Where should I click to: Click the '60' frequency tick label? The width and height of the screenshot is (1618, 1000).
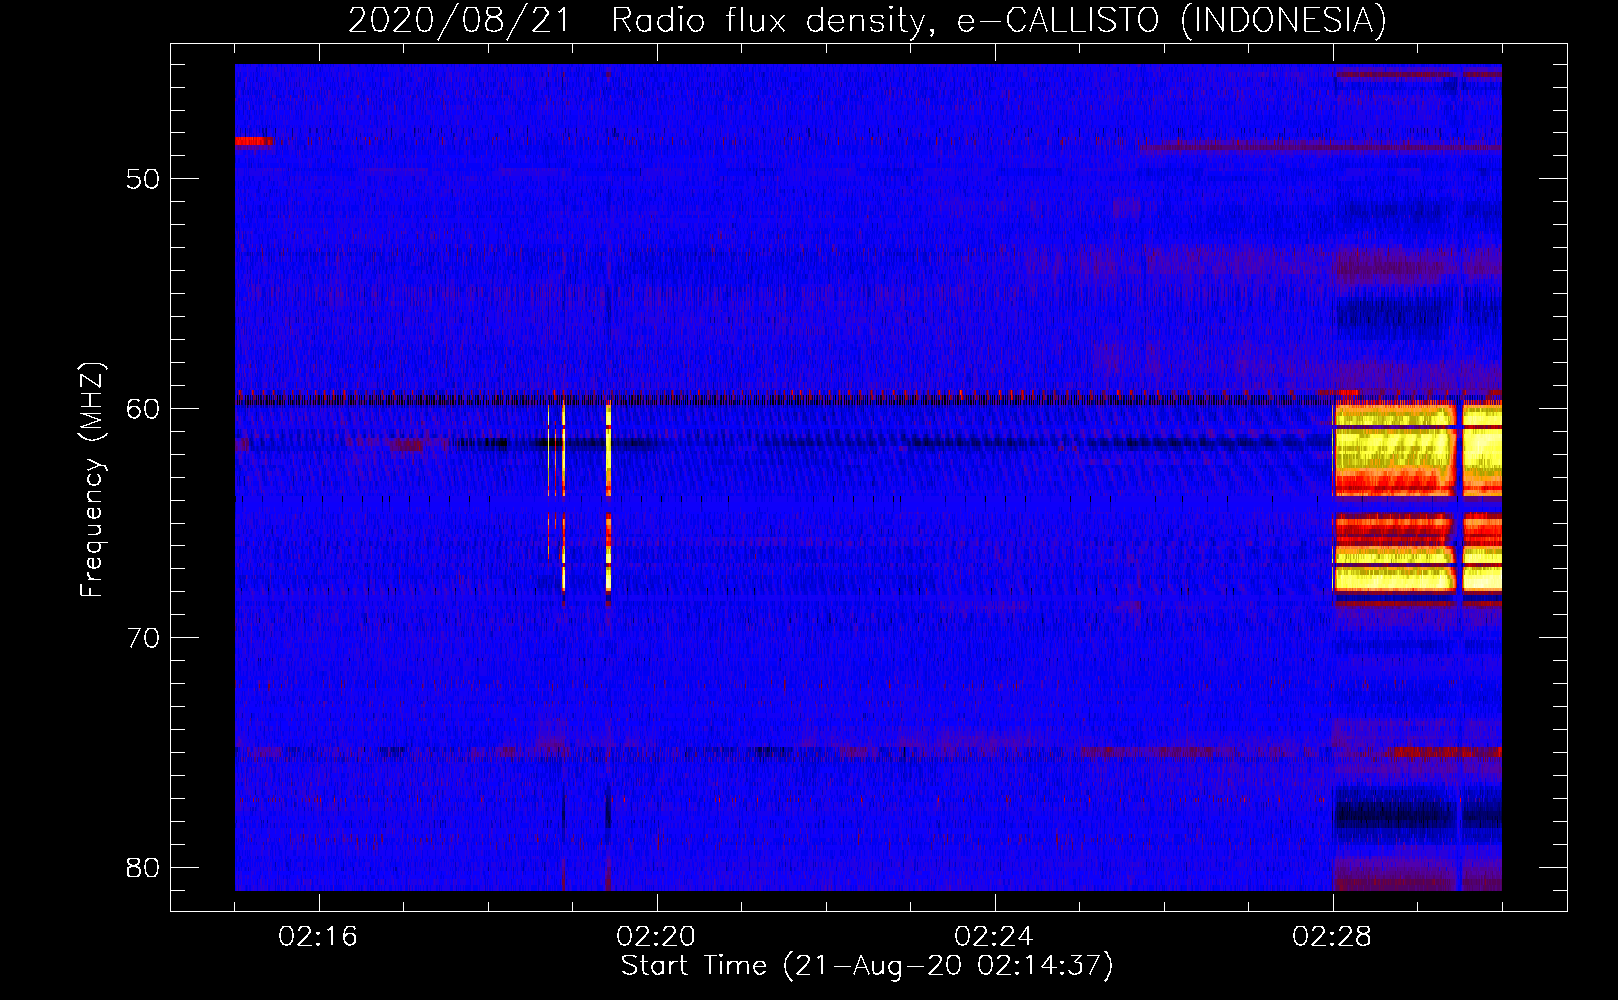143,408
